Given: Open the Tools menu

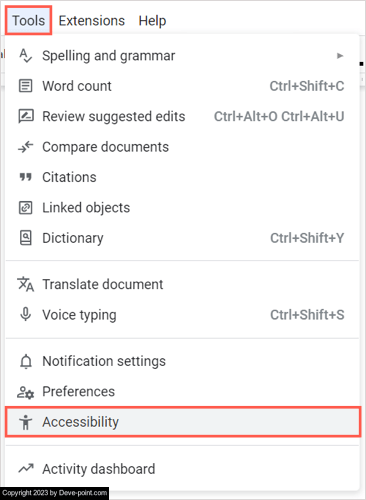Looking at the screenshot, I should [29, 21].
